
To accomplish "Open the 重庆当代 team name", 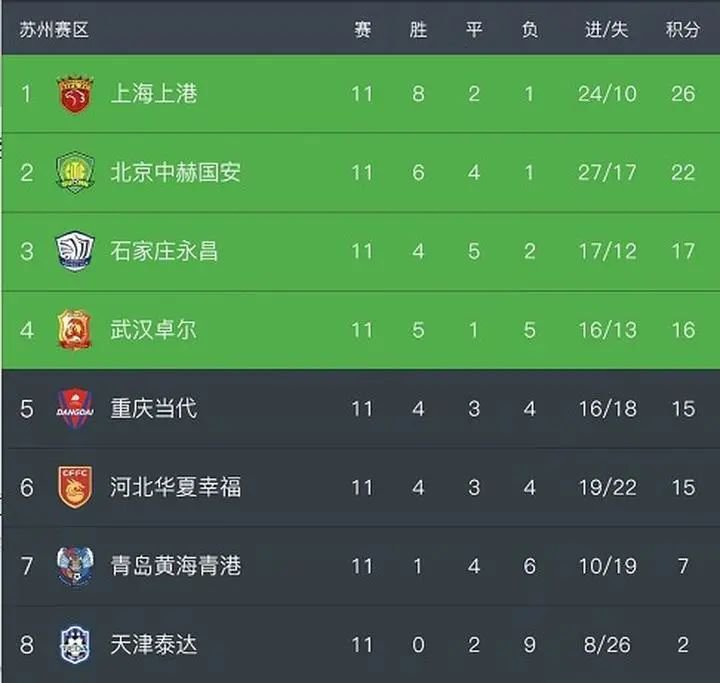I will pos(154,408).
